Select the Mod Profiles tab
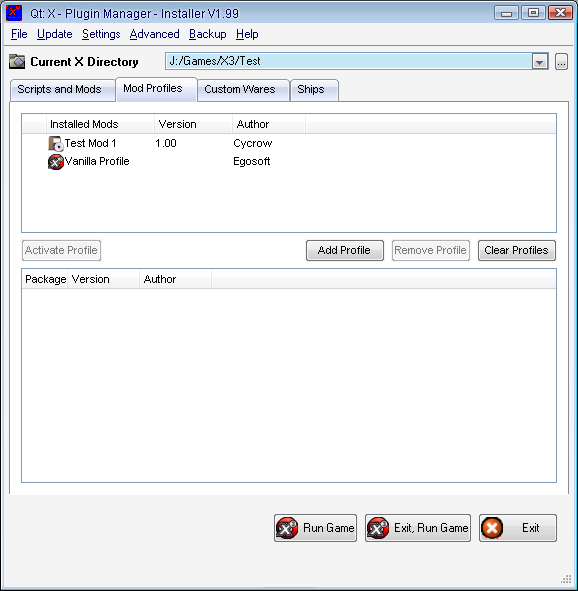 pos(156,89)
